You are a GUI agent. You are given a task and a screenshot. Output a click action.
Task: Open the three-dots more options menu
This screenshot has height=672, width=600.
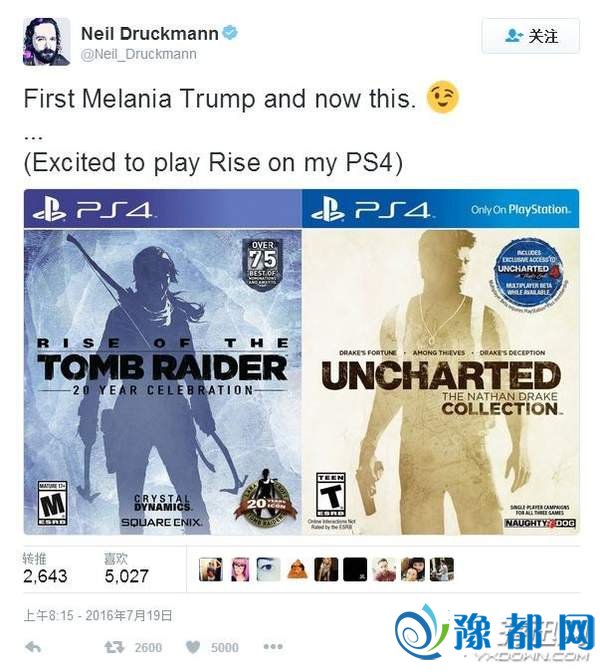coord(273,647)
